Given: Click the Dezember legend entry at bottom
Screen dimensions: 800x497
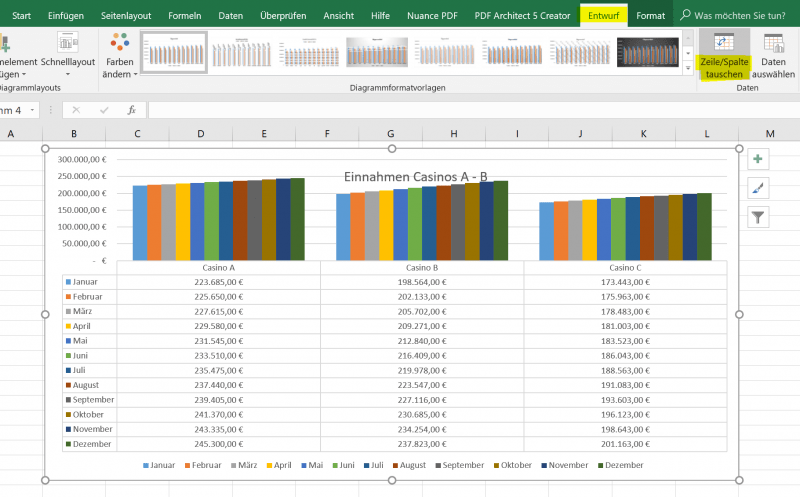Looking at the screenshot, I should (x=620, y=465).
